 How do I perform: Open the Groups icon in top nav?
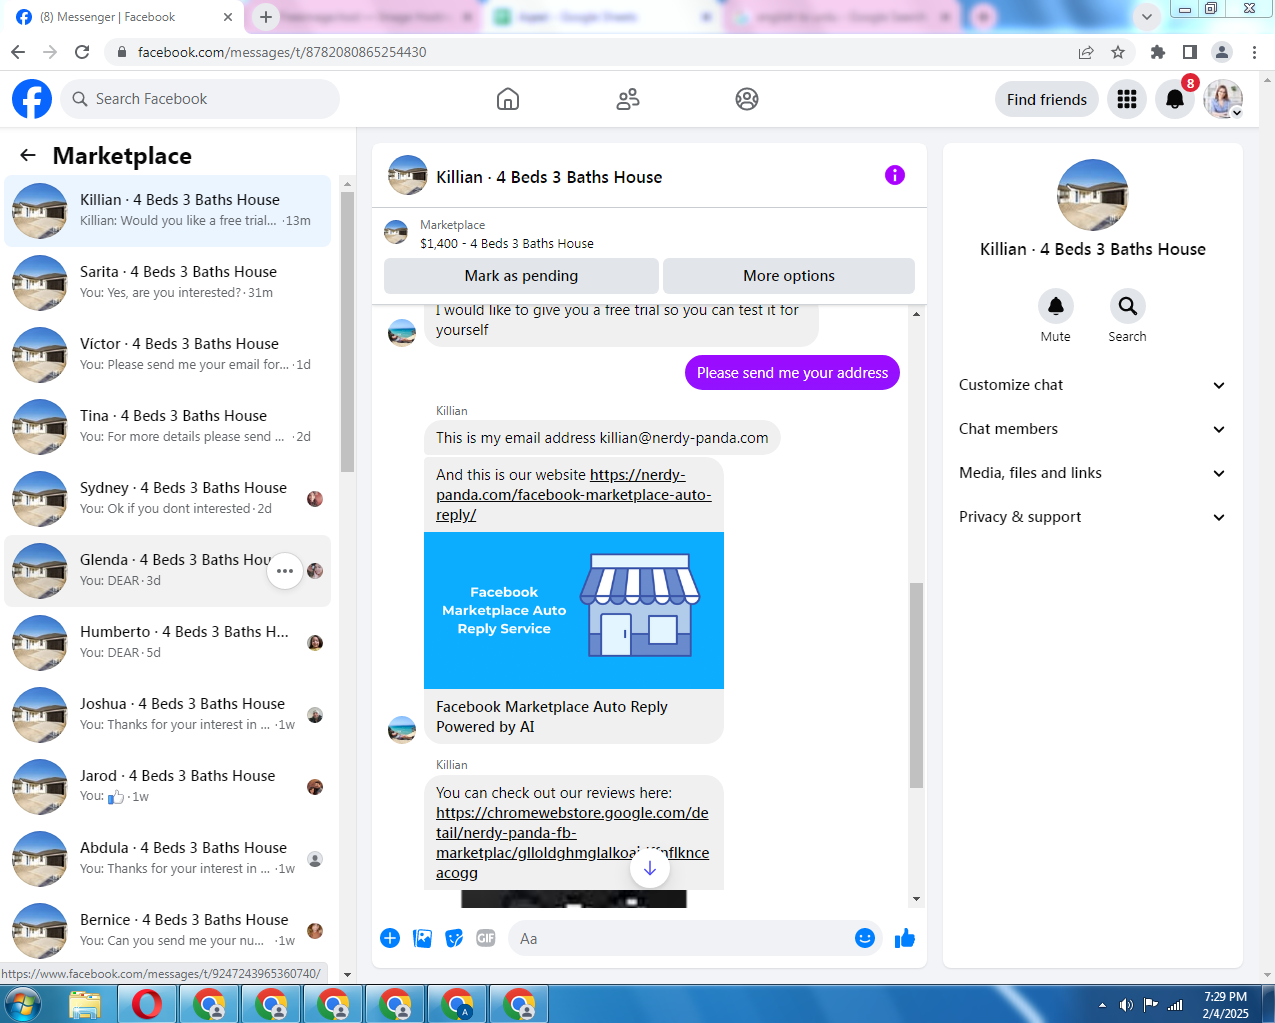click(x=747, y=99)
